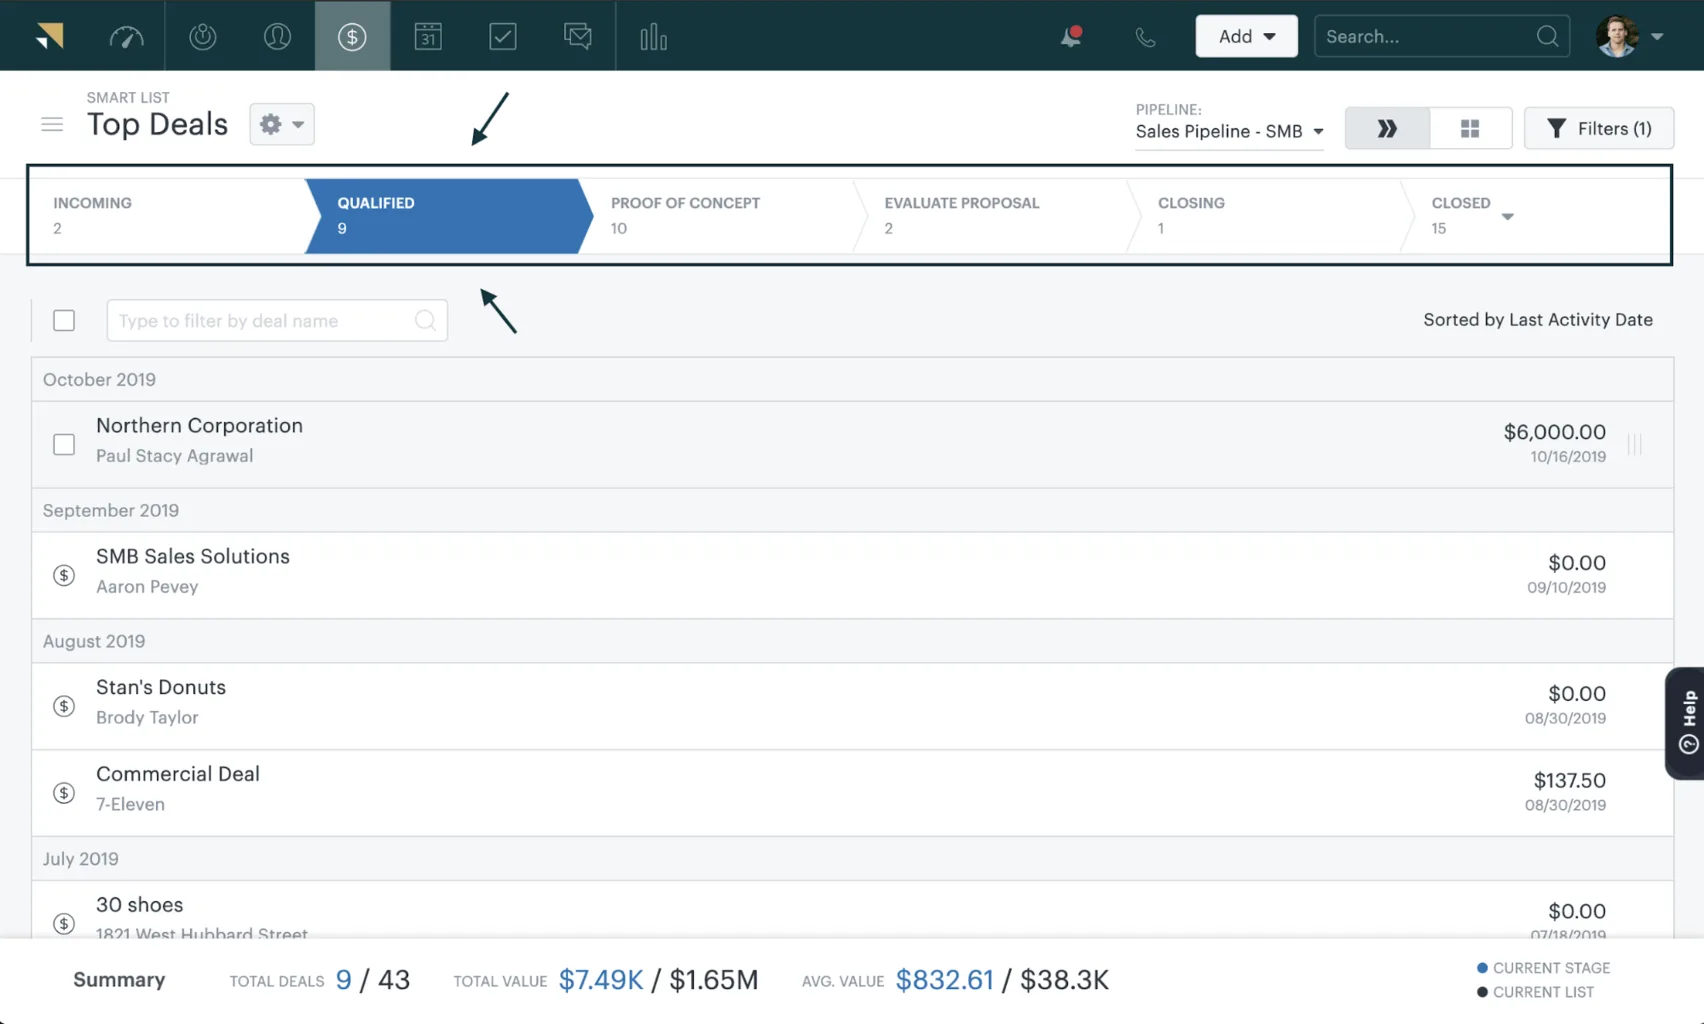Open the Email inbox icon
The height and width of the screenshot is (1024, 1704).
click(578, 36)
